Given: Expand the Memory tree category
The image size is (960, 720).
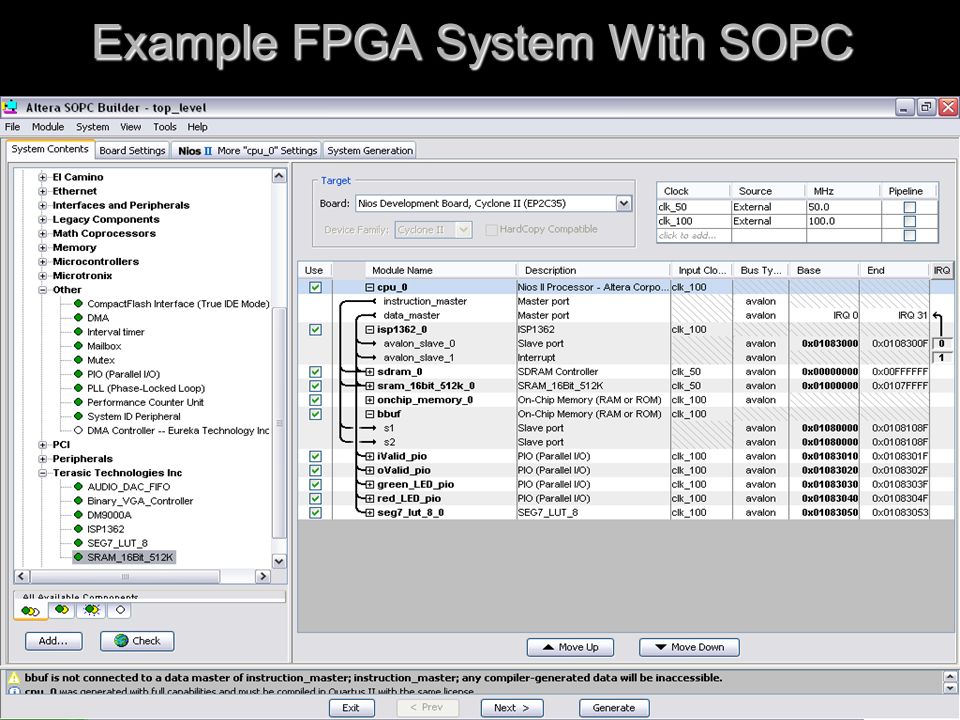Looking at the screenshot, I should coord(43,247).
